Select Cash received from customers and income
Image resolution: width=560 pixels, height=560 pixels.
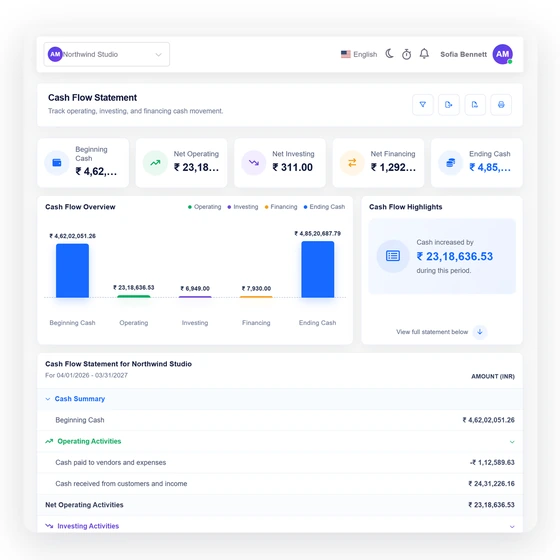(280, 484)
